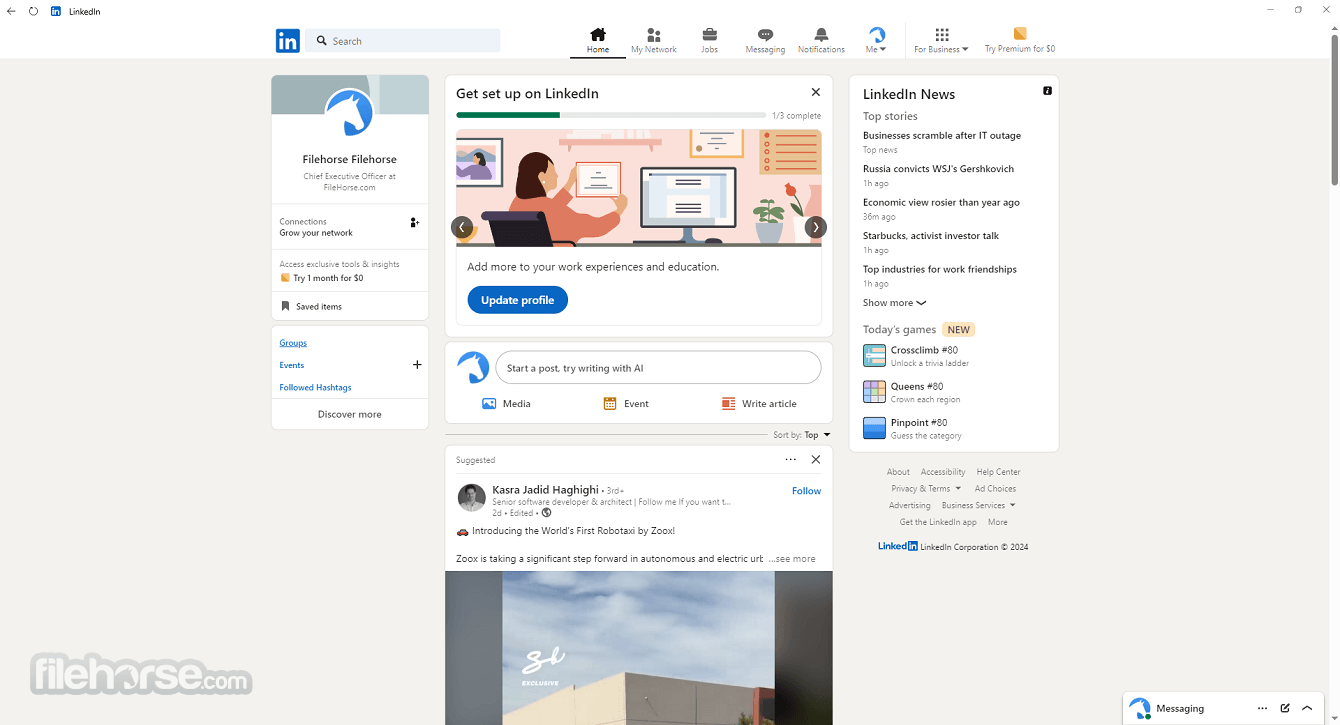1340x725 pixels.
Task: Open the For Business grid menu
Action: pos(941,41)
